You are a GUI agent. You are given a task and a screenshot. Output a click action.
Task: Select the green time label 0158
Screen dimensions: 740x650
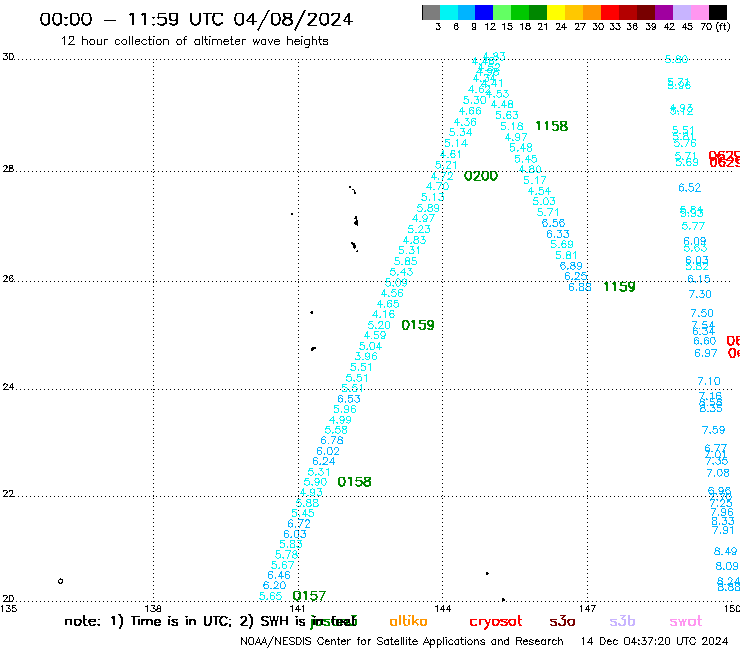pyautogui.click(x=354, y=482)
